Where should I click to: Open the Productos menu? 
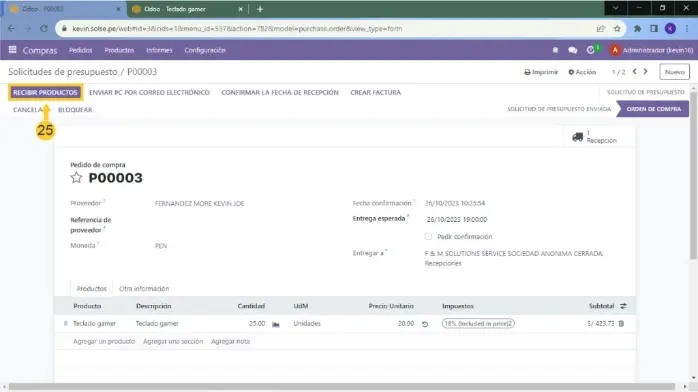click(119, 50)
